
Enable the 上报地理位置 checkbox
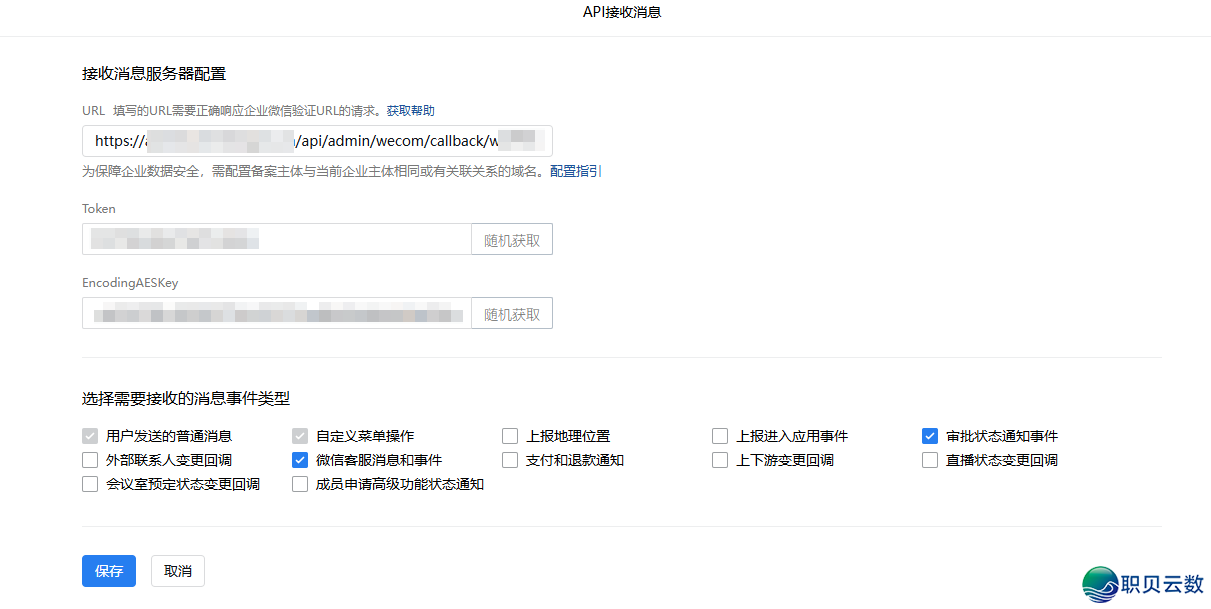(x=510, y=435)
